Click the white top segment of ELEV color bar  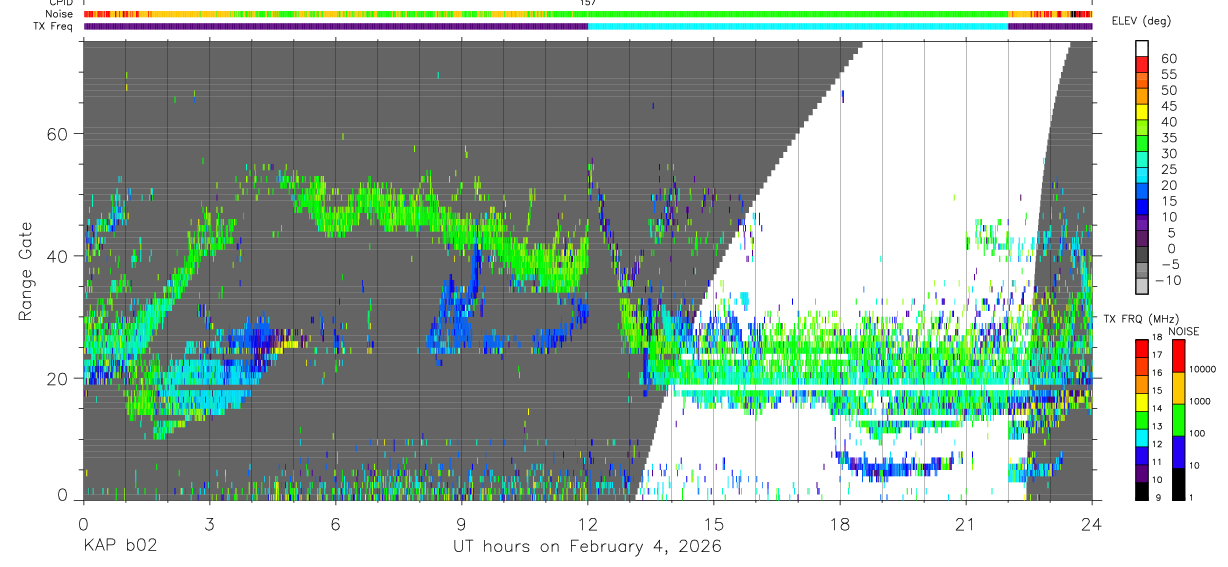(1142, 49)
